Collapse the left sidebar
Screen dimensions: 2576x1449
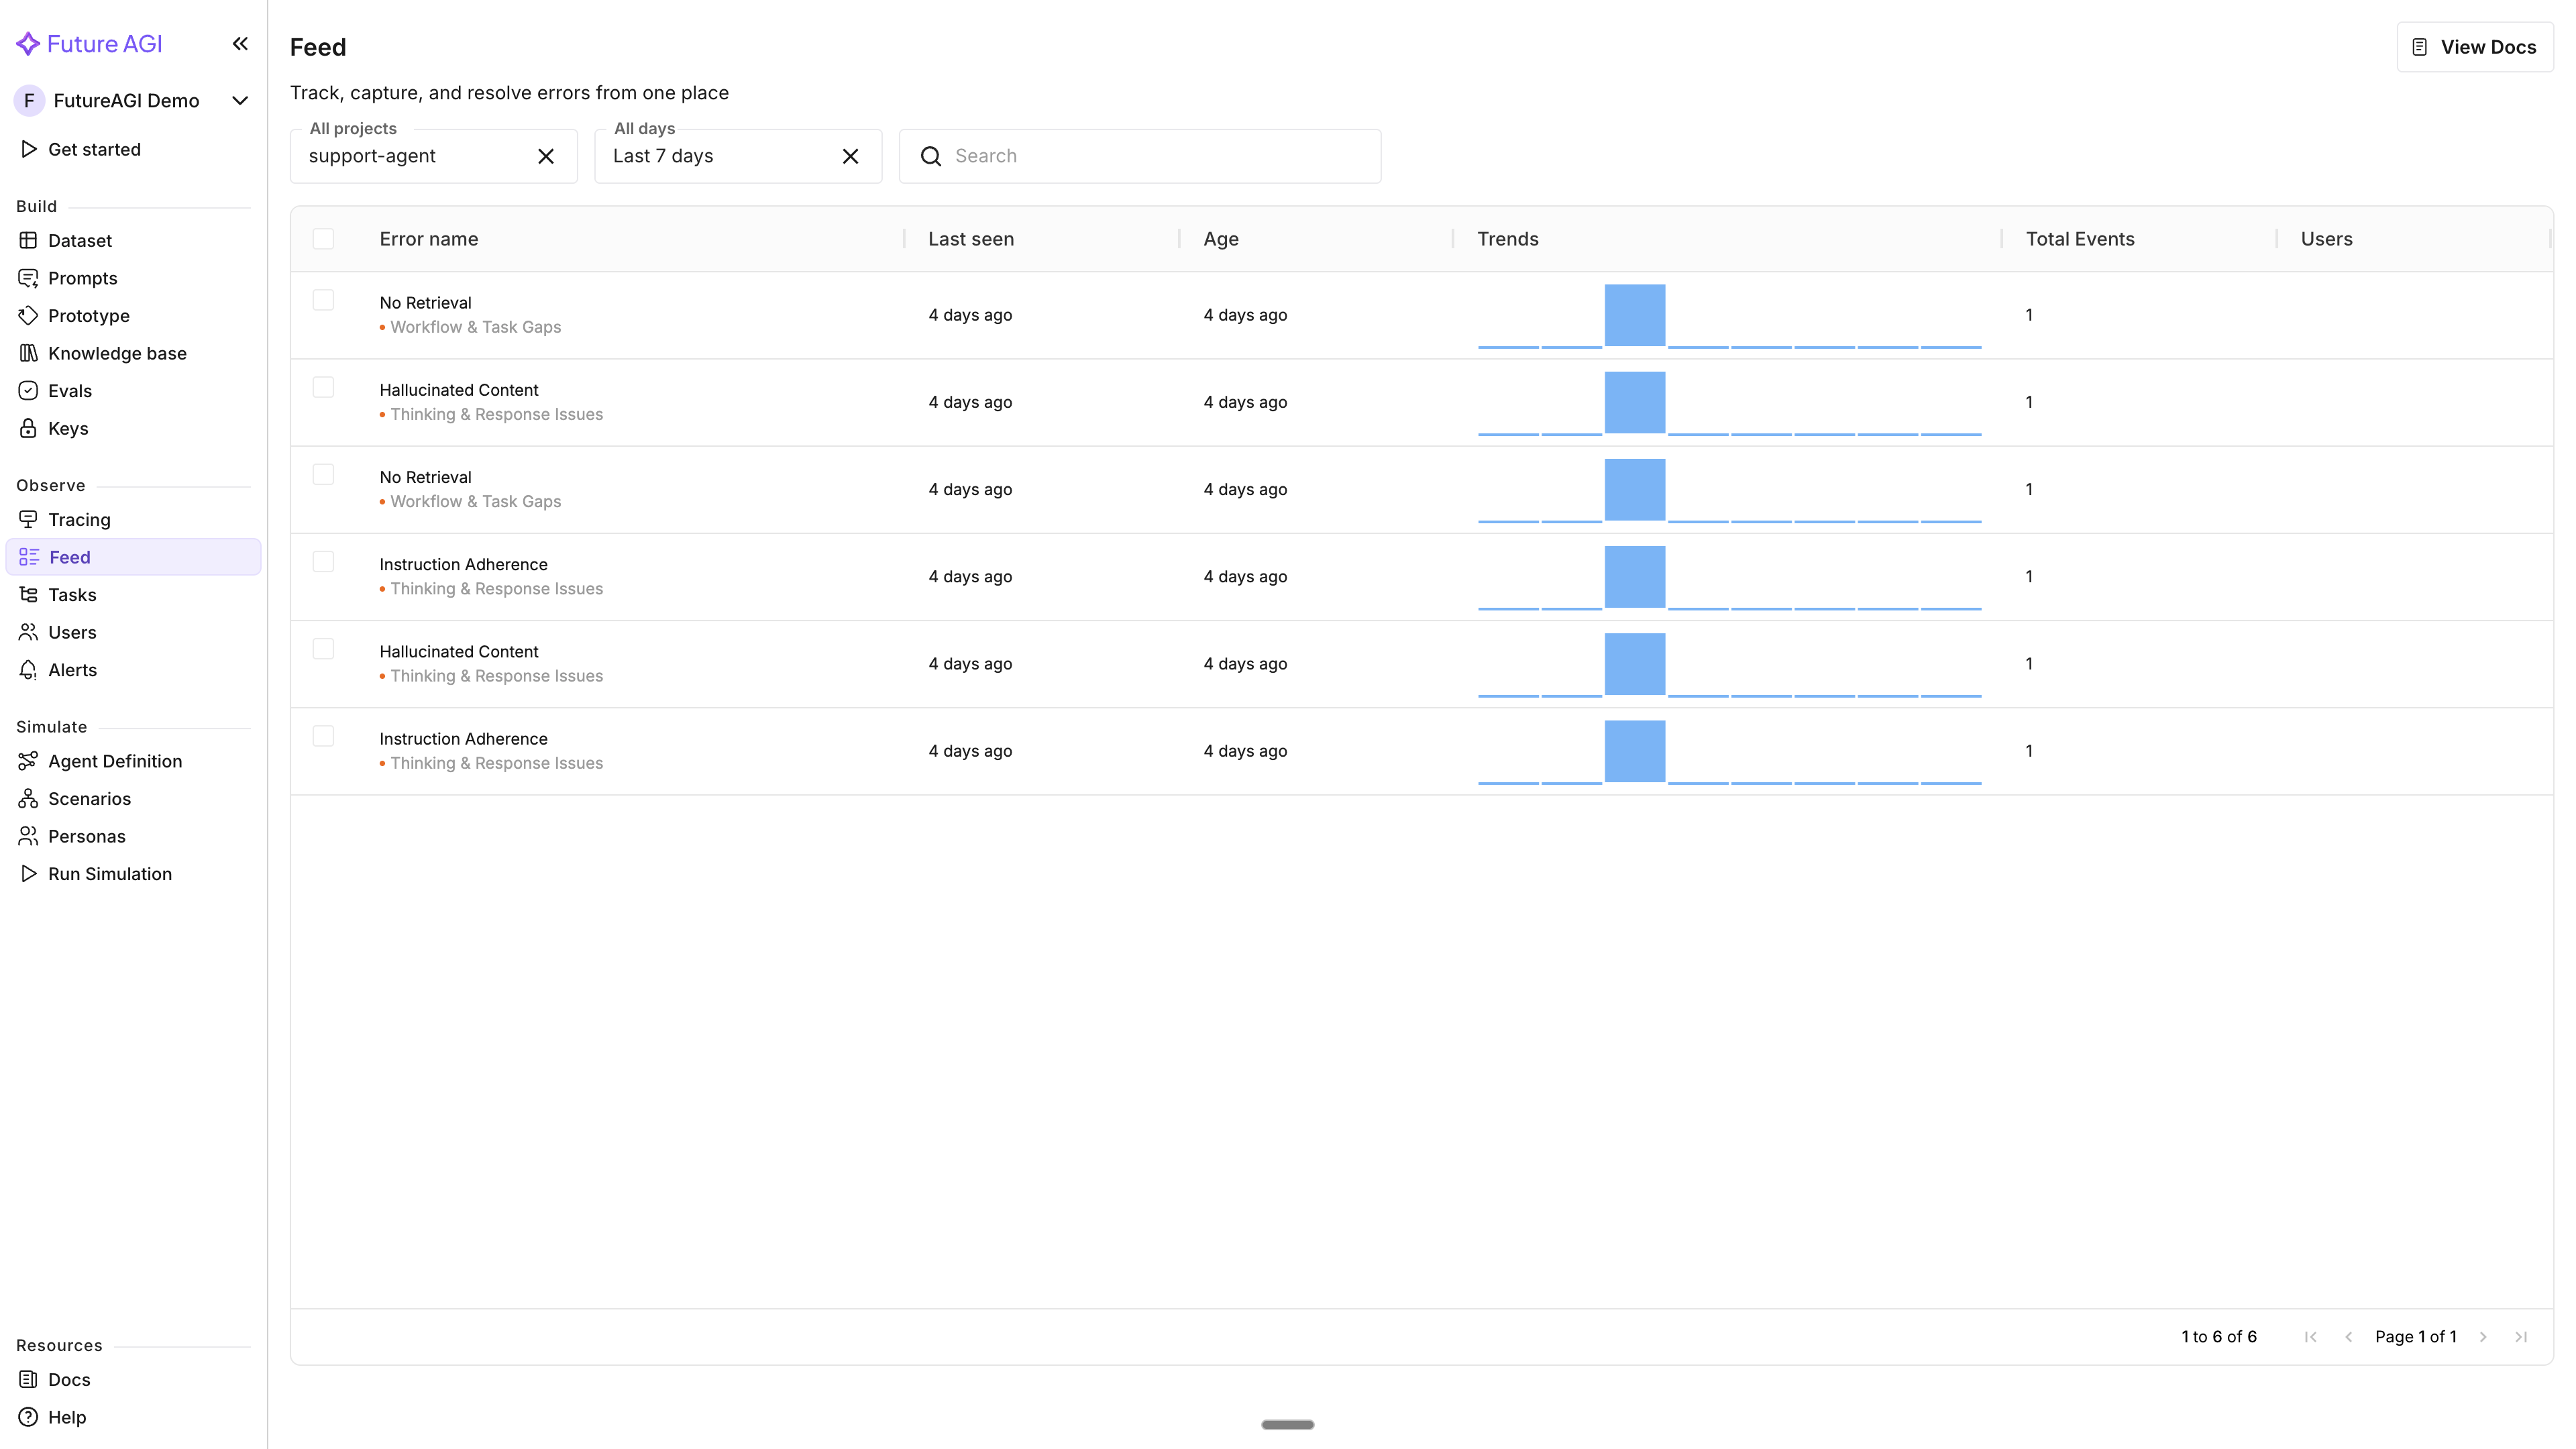(240, 43)
